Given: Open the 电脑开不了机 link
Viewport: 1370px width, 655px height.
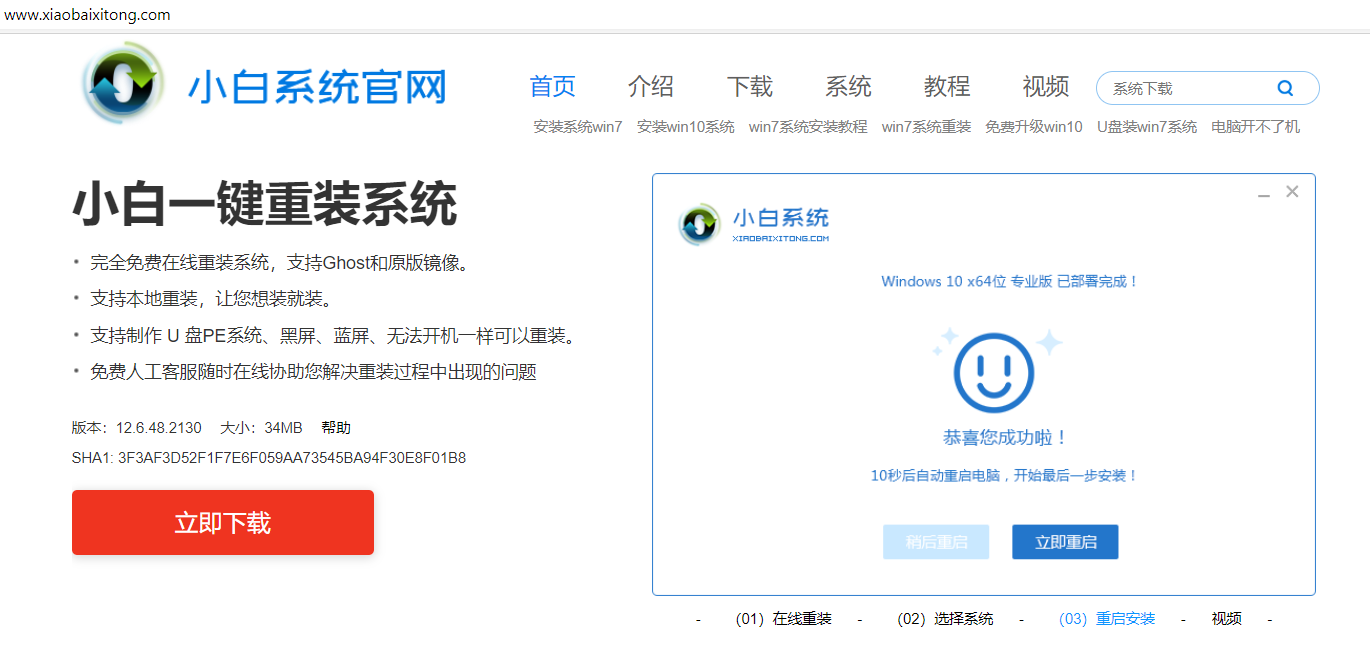Looking at the screenshot, I should (1256, 127).
